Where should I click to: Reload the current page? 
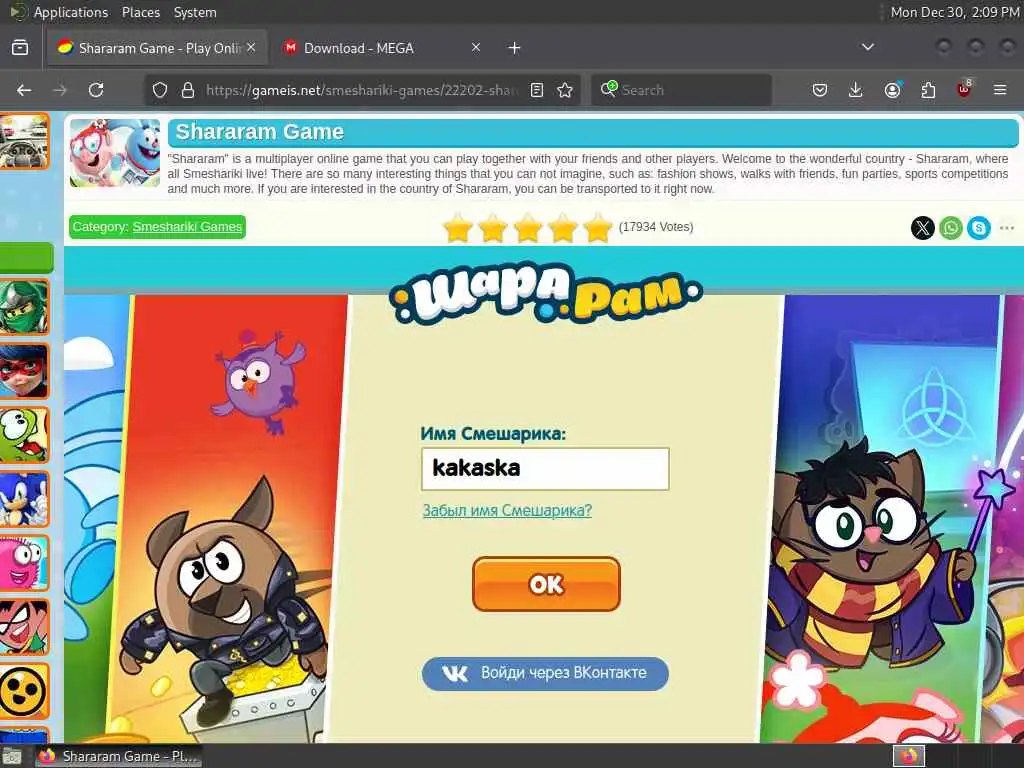pos(96,90)
